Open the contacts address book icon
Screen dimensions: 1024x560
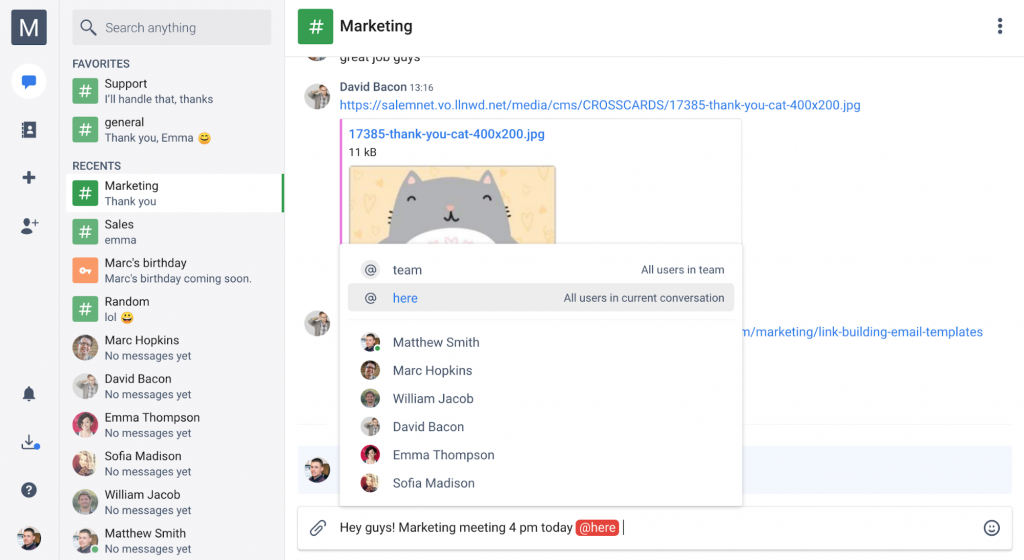click(29, 129)
